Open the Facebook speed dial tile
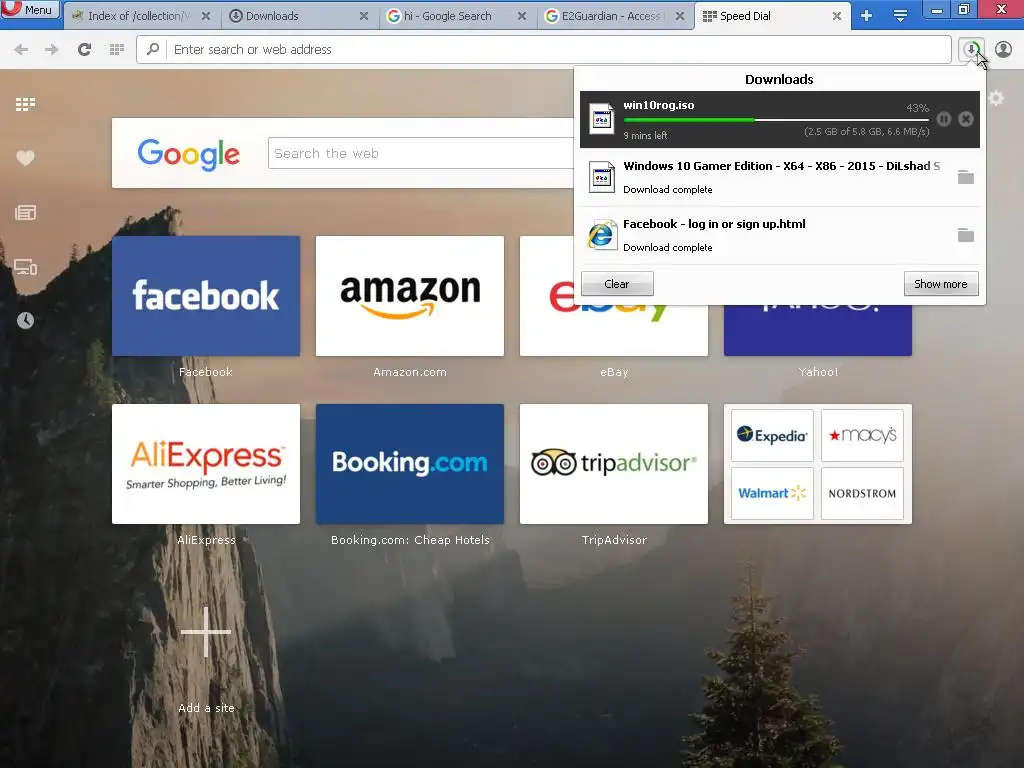 pyautogui.click(x=206, y=296)
